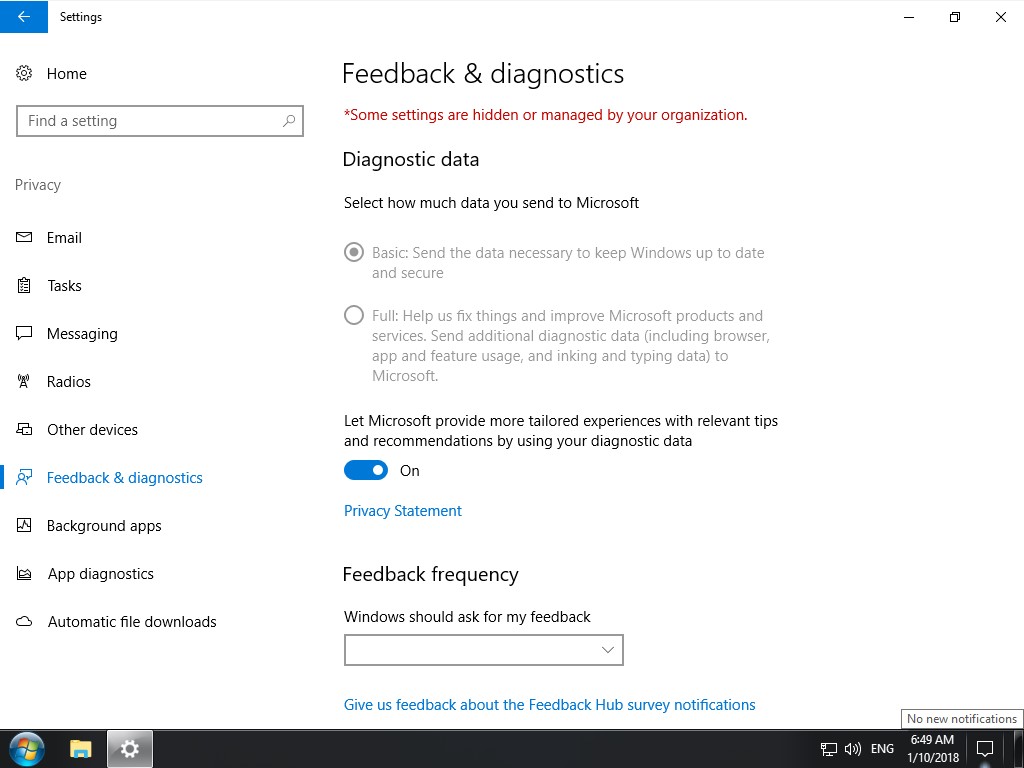The image size is (1024, 768).
Task: Click the managed by your organization notice
Action: point(545,115)
